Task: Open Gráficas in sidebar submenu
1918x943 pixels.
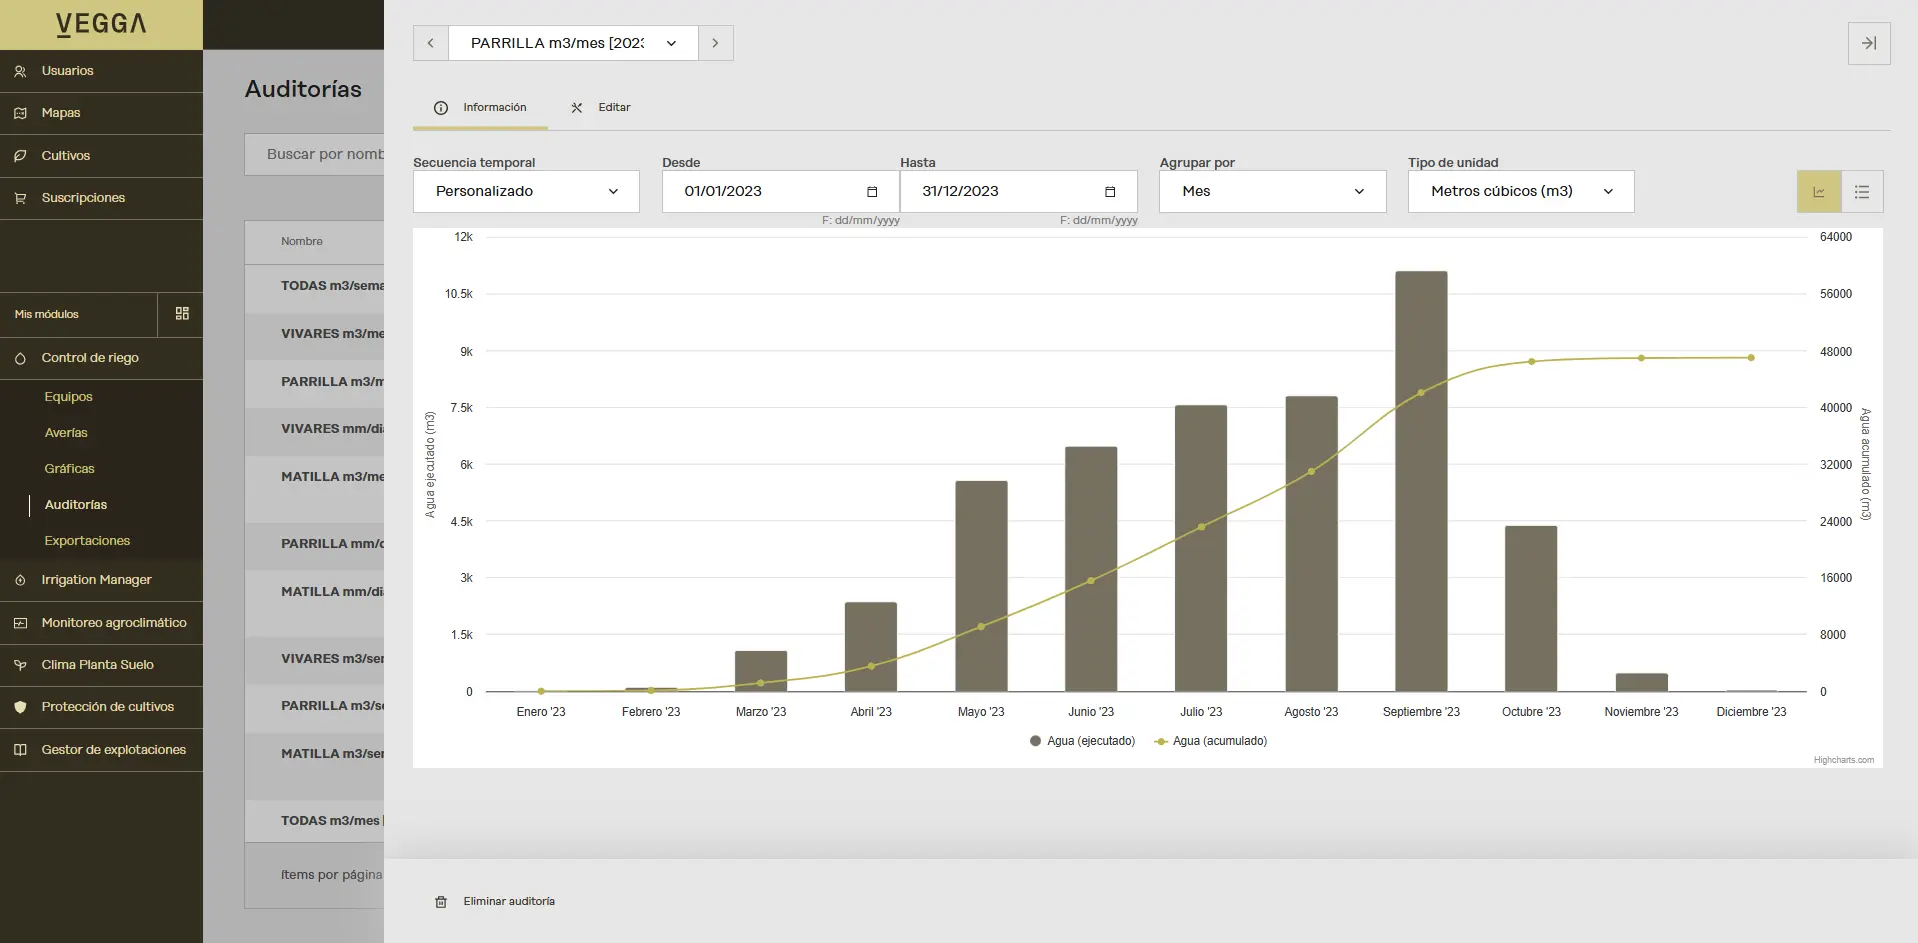Action: (69, 469)
